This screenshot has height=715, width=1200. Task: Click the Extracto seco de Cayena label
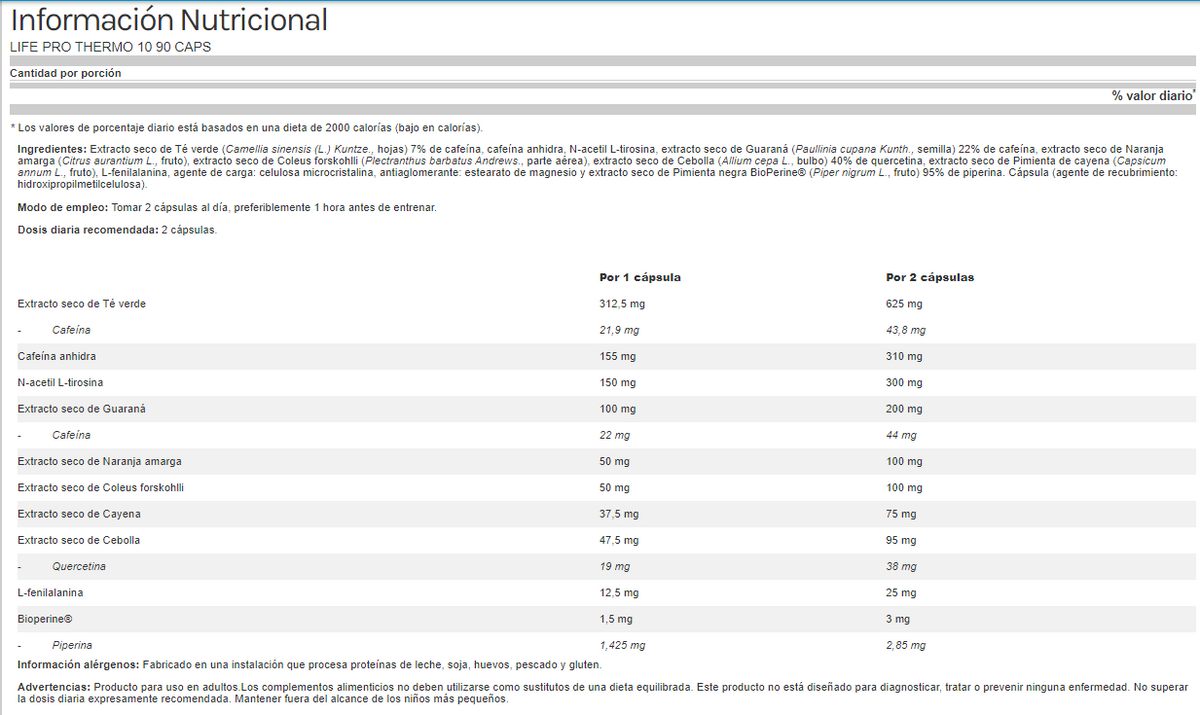point(79,514)
